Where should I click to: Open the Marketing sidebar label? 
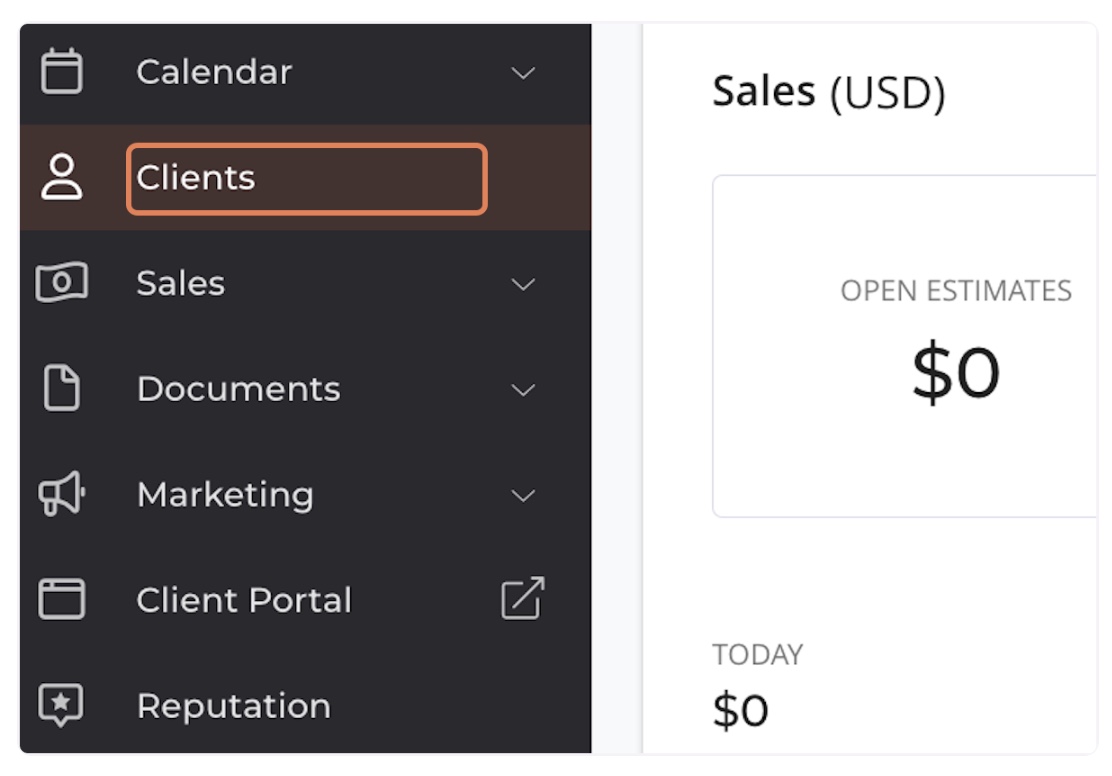pyautogui.click(x=225, y=495)
